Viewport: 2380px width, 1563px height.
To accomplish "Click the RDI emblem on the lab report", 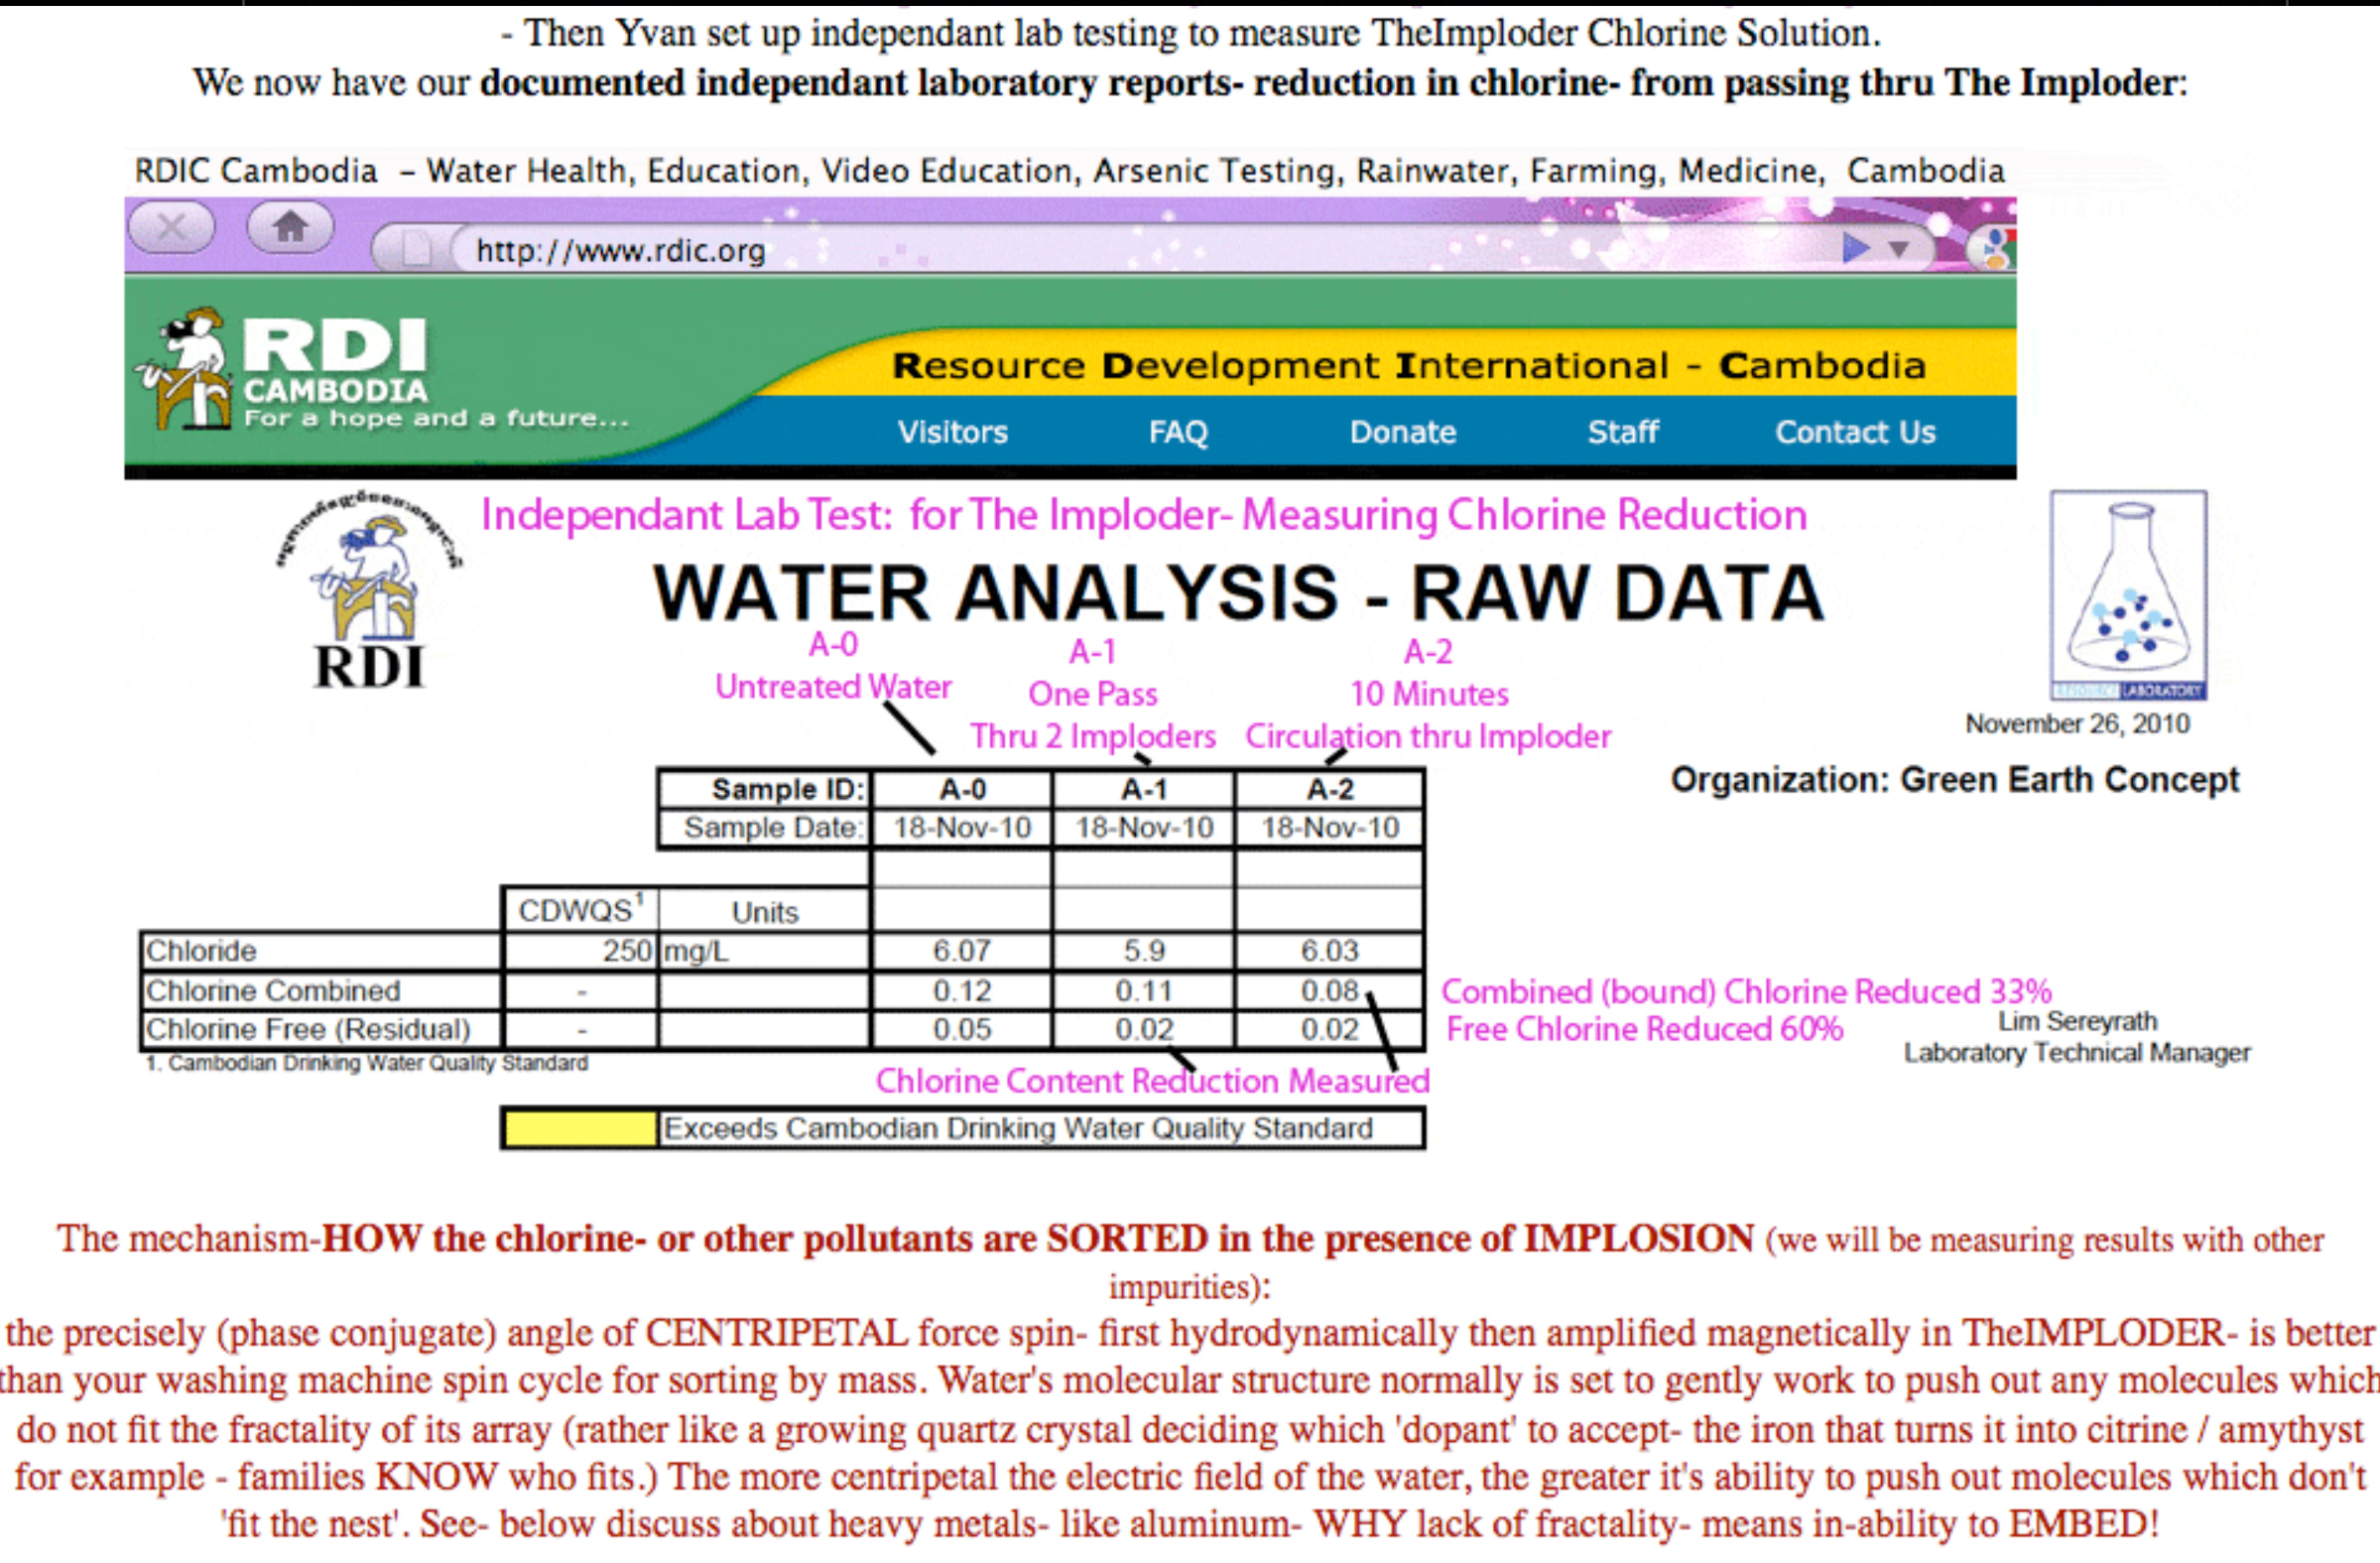I will 369,590.
